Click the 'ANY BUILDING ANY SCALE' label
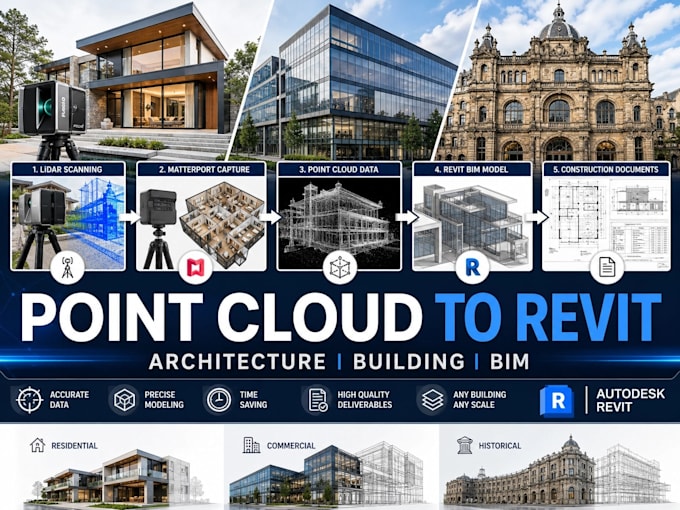This screenshot has height=510, width=680. pos(480,399)
